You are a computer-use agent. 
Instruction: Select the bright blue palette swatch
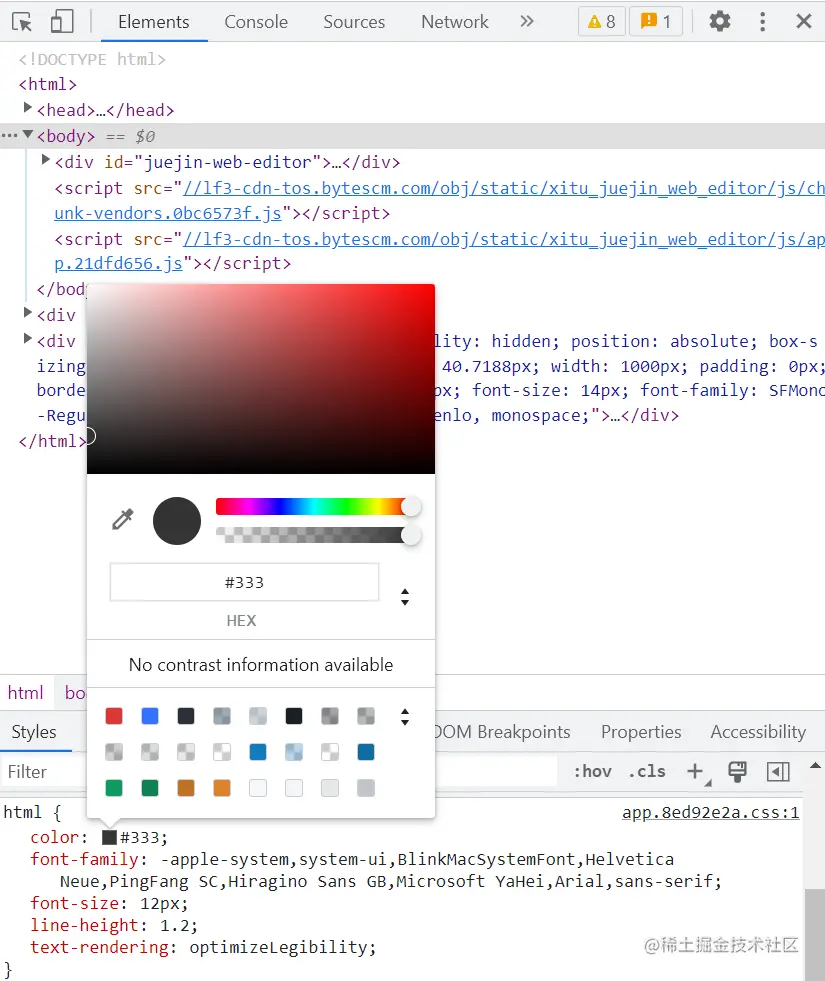point(150,716)
